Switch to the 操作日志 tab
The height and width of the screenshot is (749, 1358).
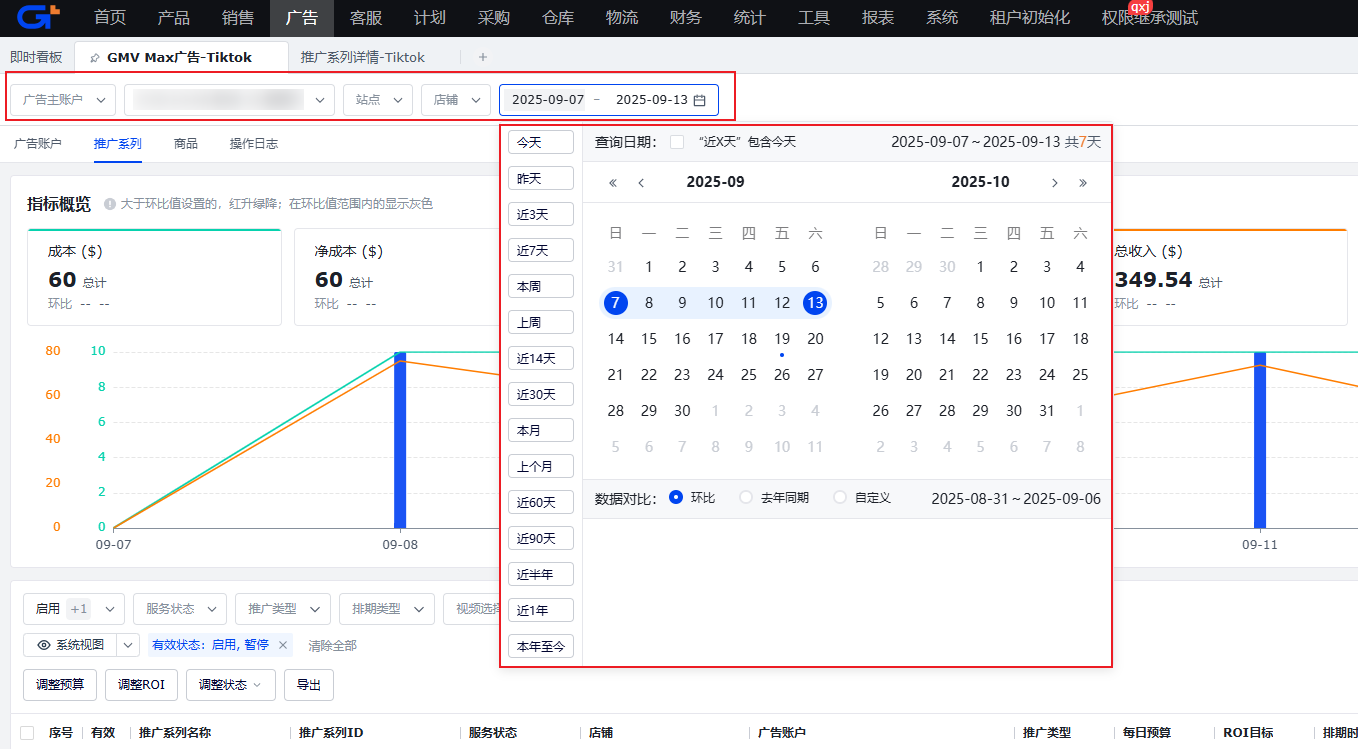pyautogui.click(x=253, y=144)
